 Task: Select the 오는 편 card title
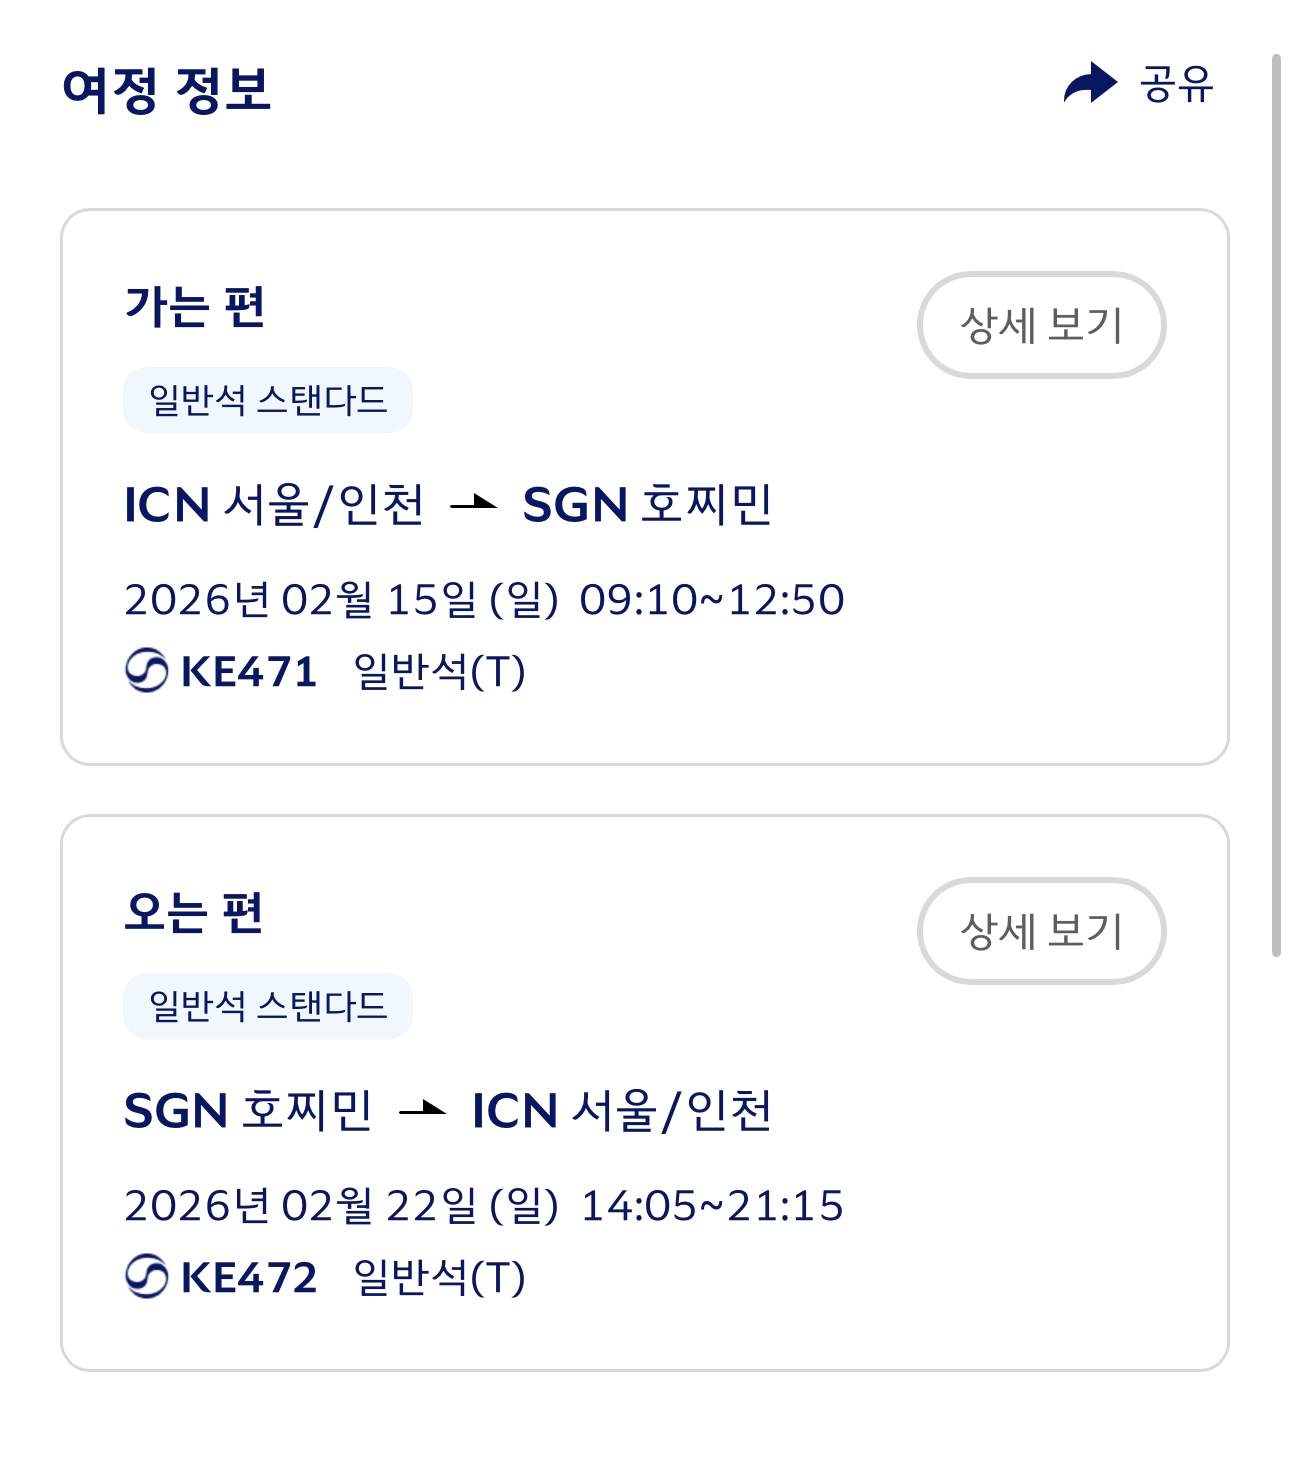click(x=194, y=912)
